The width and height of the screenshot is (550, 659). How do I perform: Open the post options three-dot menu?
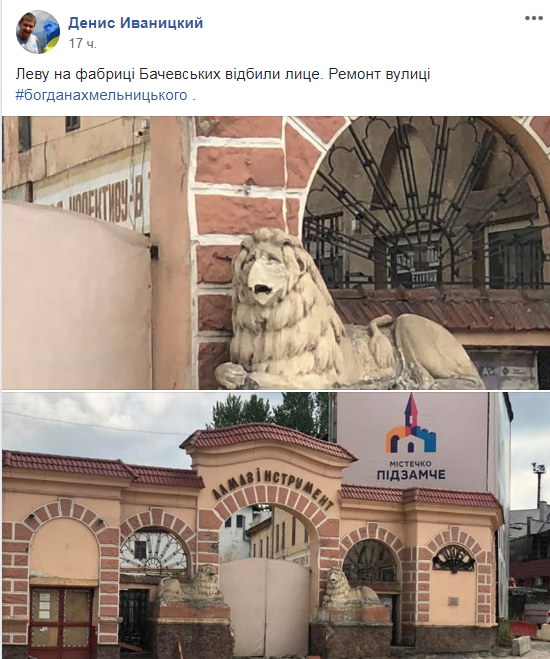[533, 18]
